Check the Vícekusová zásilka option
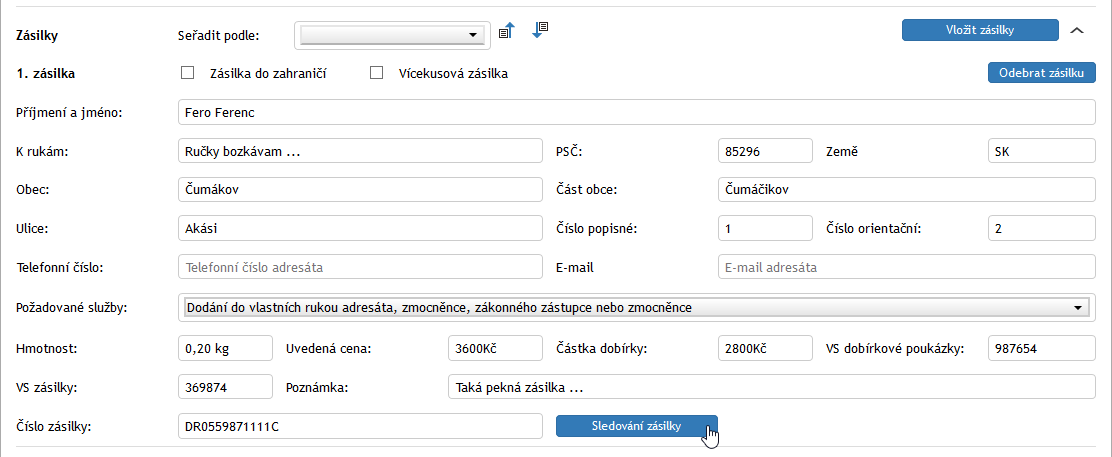1112x457 pixels. [x=377, y=73]
